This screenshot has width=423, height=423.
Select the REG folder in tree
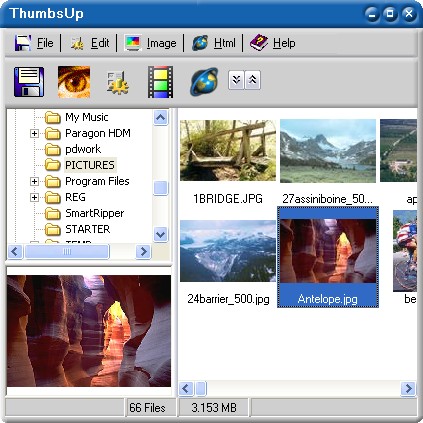[75, 197]
